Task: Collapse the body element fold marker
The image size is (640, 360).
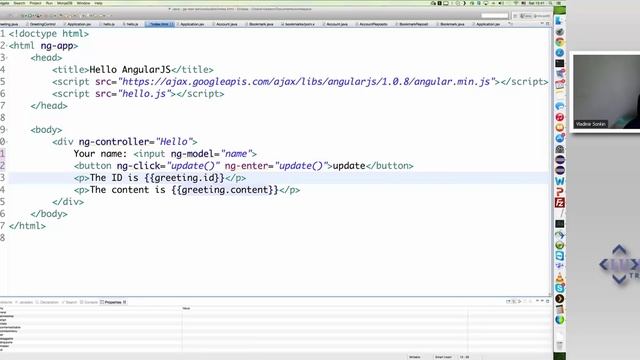Action: point(7,130)
